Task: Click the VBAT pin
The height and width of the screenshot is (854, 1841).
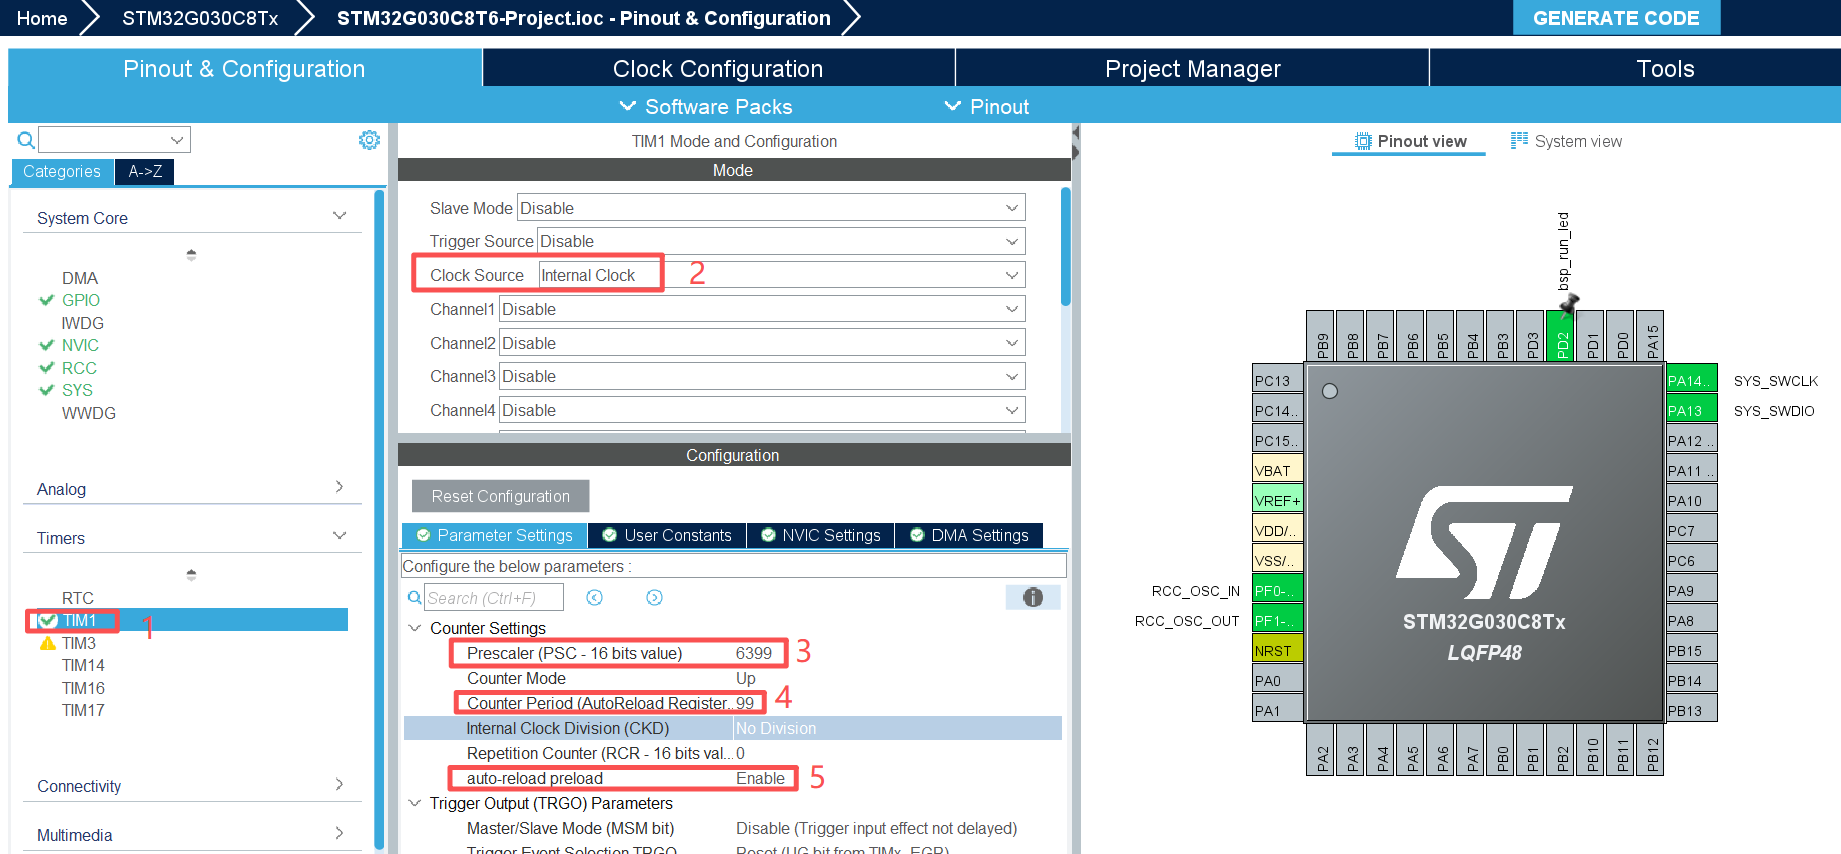Action: pyautogui.click(x=1278, y=470)
